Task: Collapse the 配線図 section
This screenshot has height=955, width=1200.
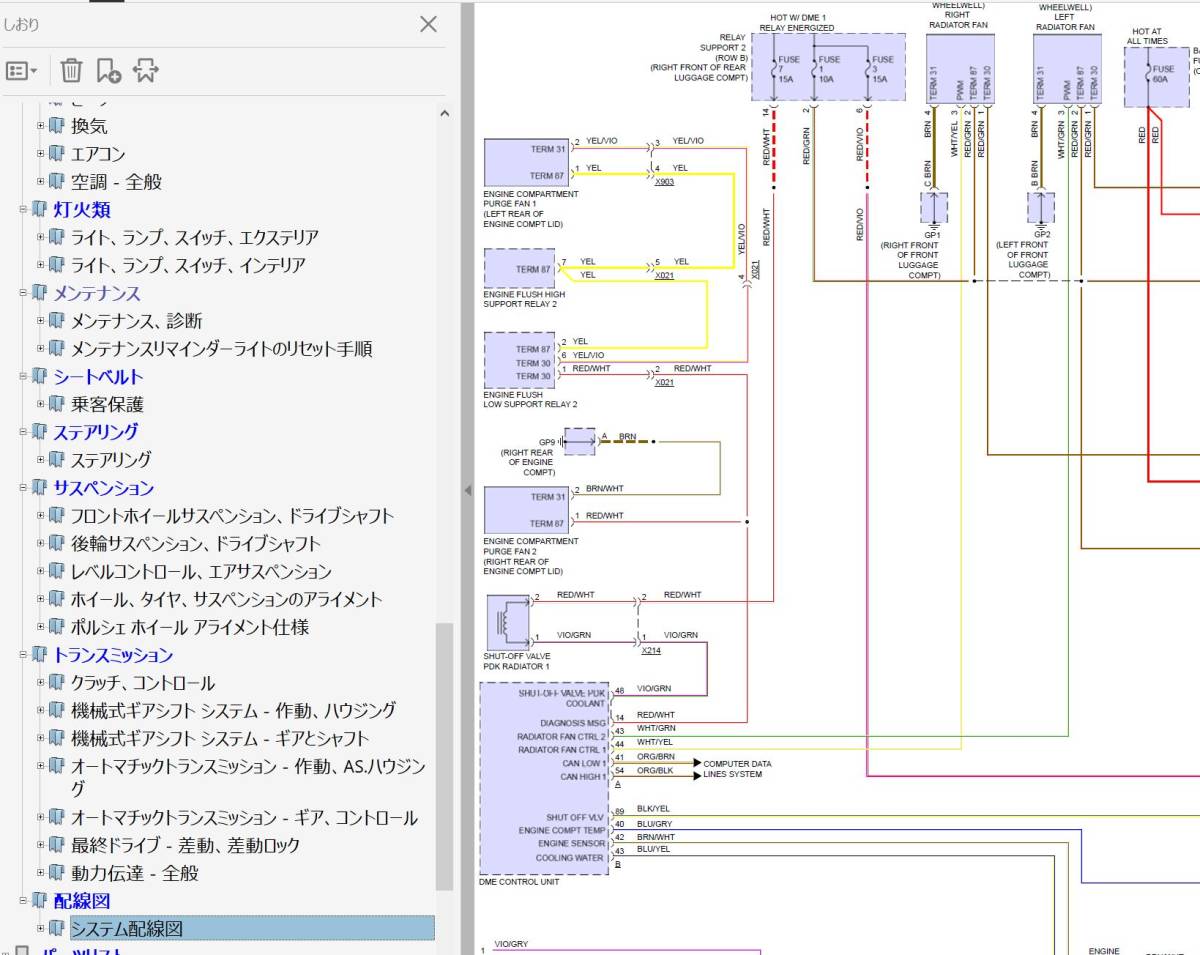Action: tap(23, 901)
